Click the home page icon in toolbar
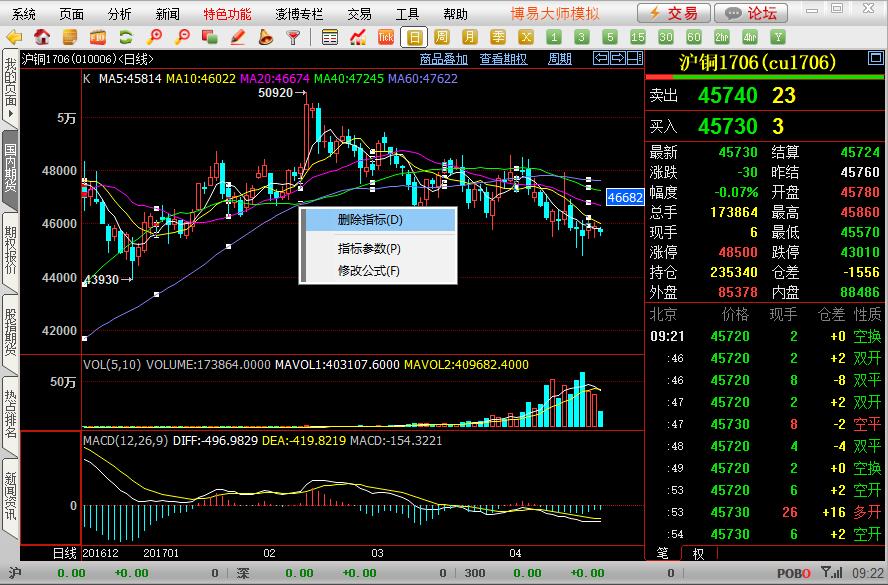888x585 pixels. tap(42, 38)
